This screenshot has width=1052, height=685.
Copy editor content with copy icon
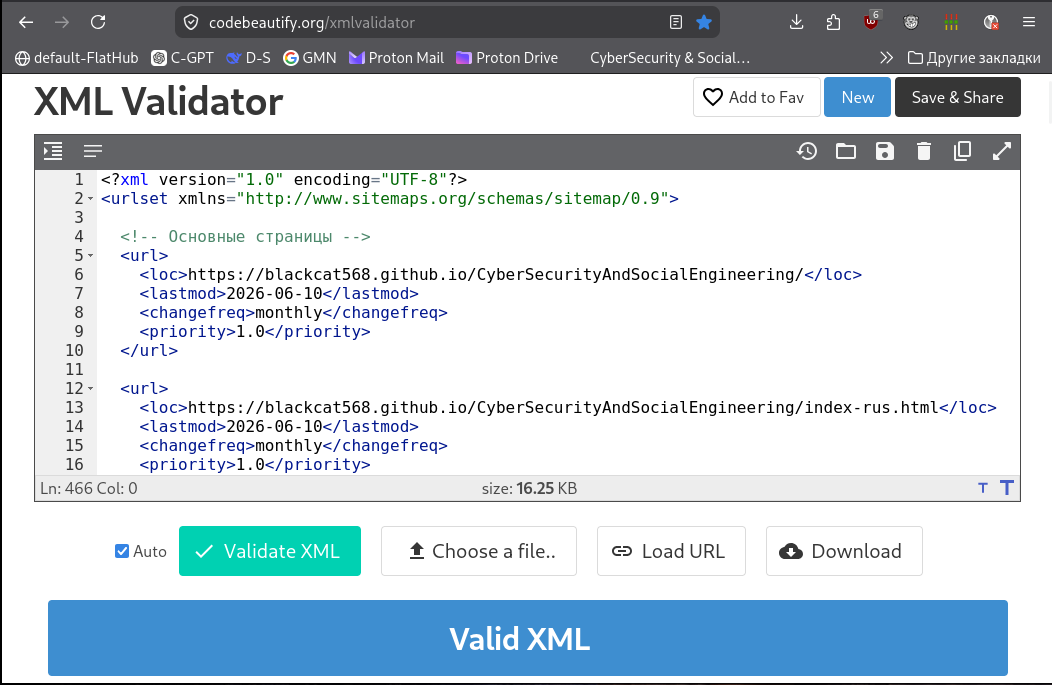point(962,151)
